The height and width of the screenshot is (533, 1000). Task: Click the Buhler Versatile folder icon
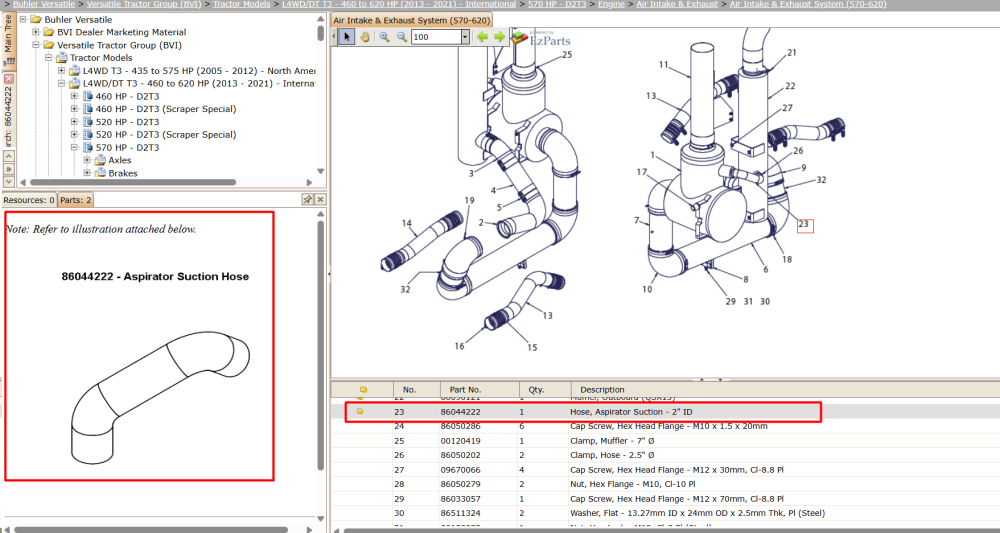(x=36, y=20)
